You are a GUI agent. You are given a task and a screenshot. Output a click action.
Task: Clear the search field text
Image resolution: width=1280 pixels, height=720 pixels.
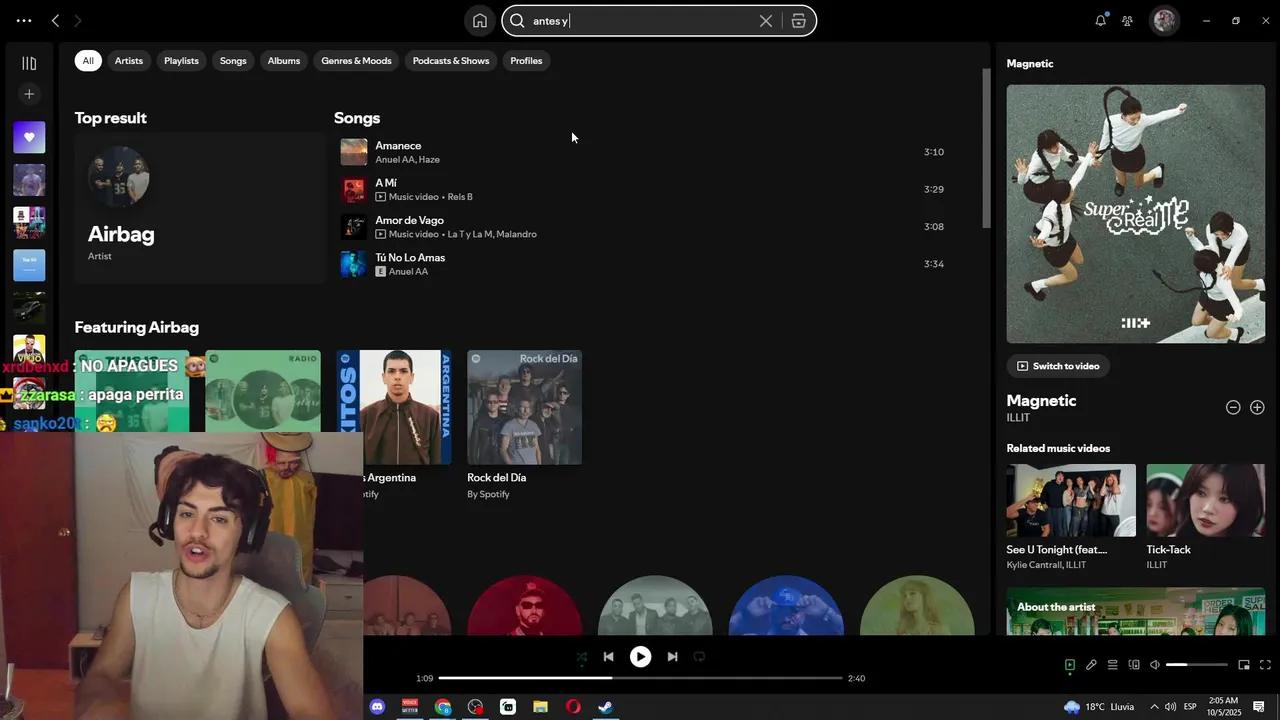765,21
